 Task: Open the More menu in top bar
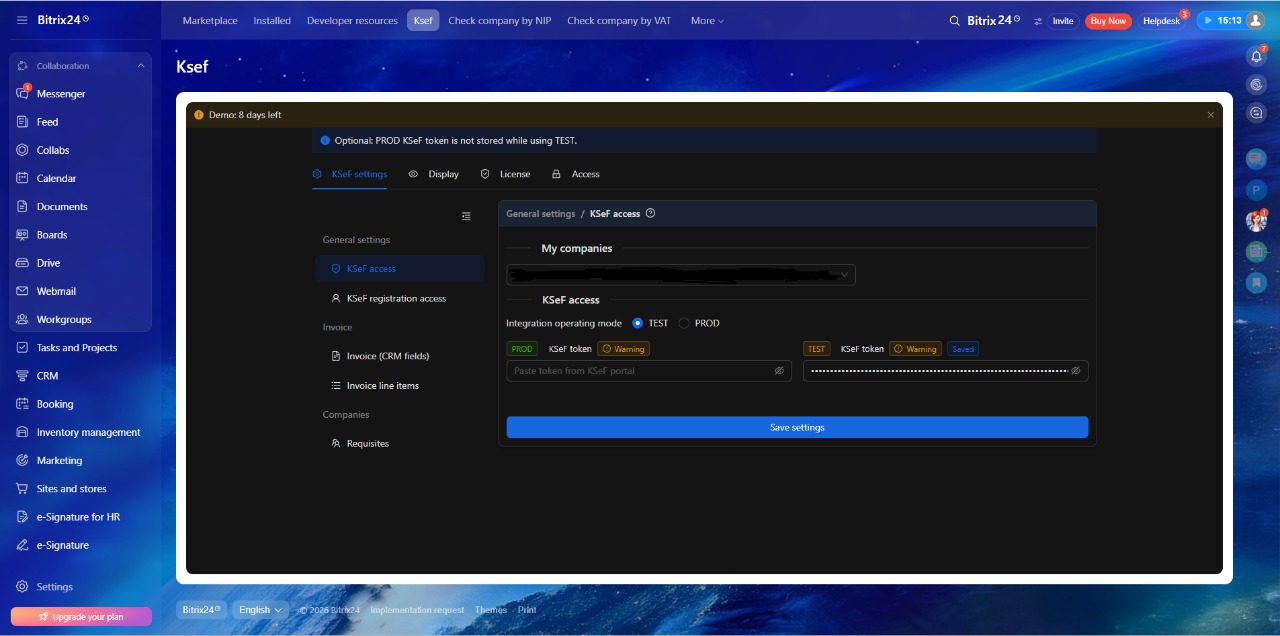coord(707,21)
